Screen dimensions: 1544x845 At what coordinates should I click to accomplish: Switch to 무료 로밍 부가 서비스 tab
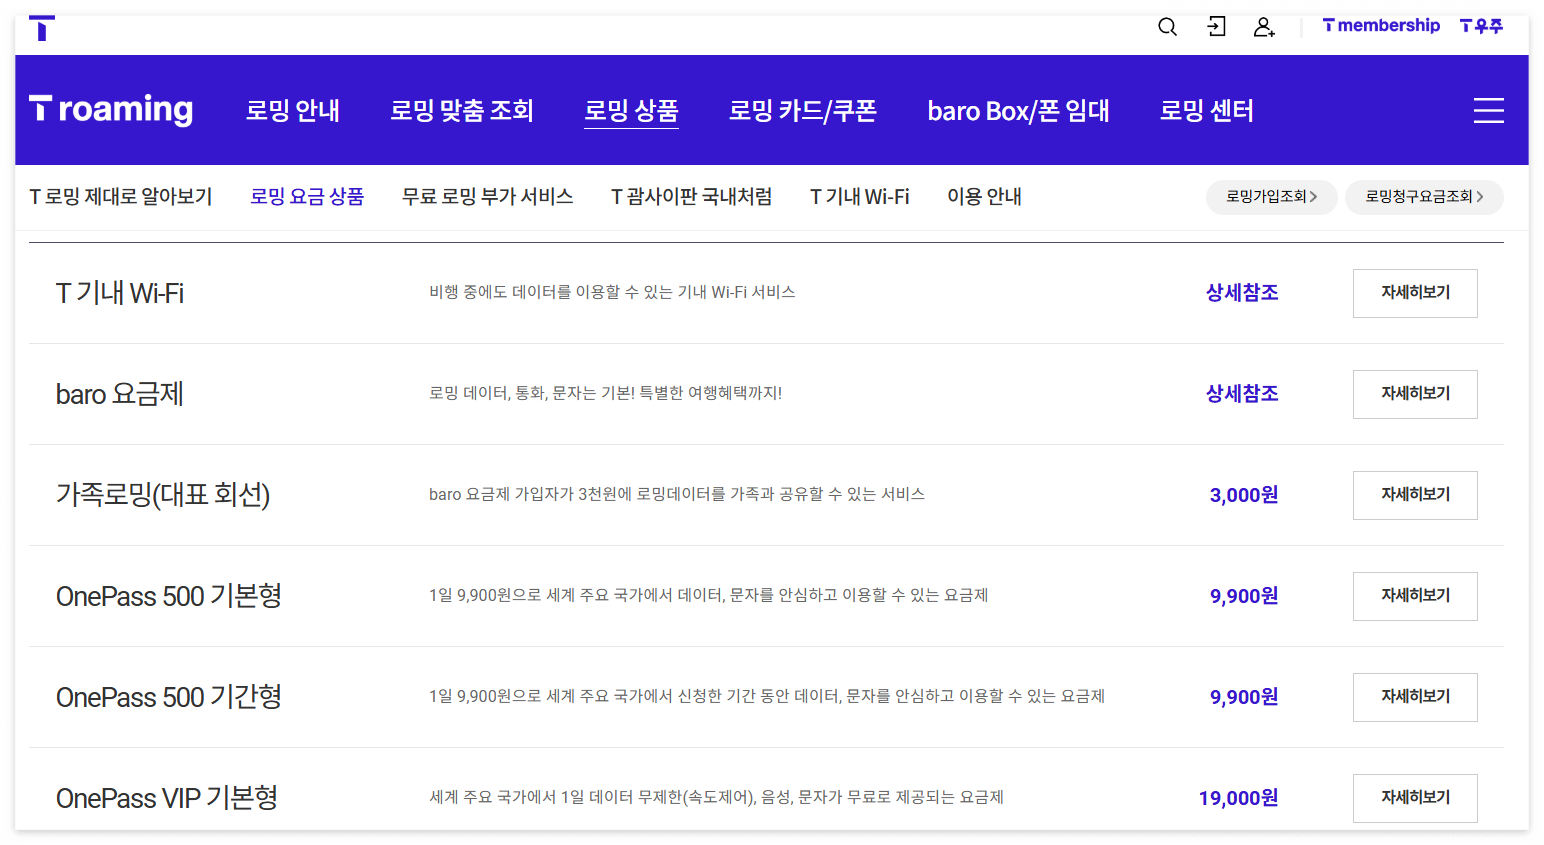[x=488, y=197]
